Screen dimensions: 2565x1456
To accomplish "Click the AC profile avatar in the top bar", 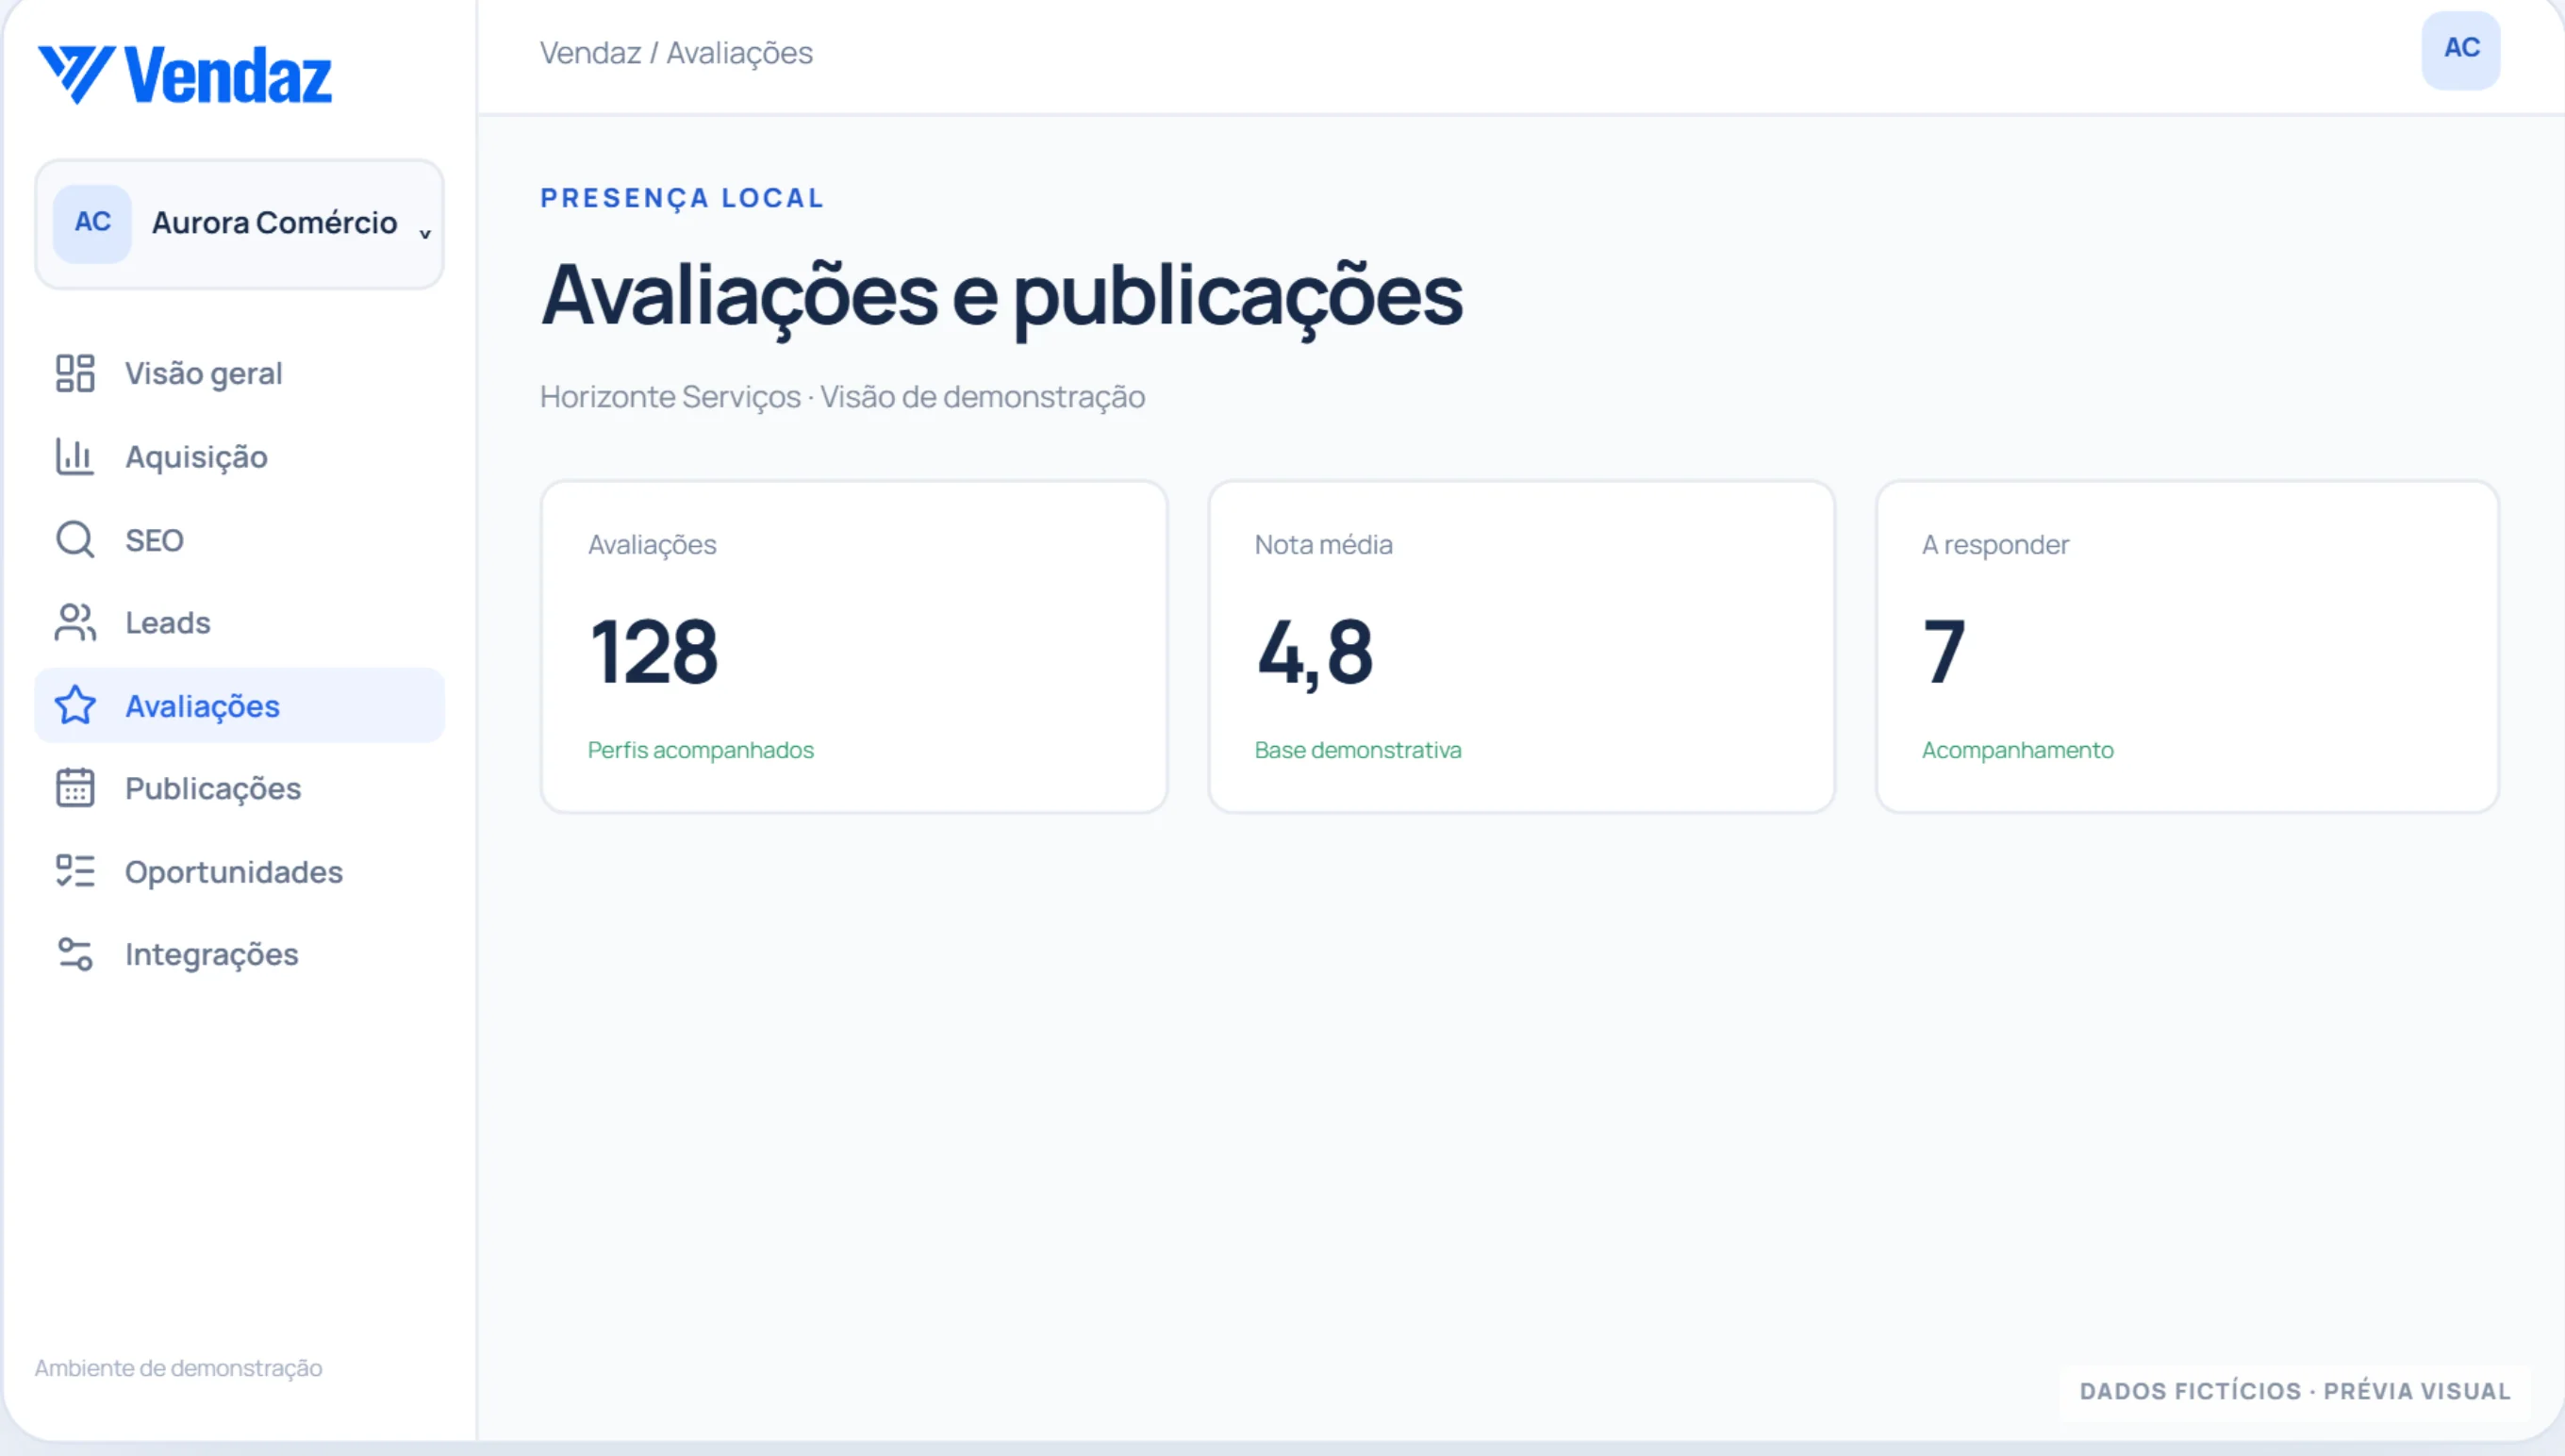I will click(2460, 49).
